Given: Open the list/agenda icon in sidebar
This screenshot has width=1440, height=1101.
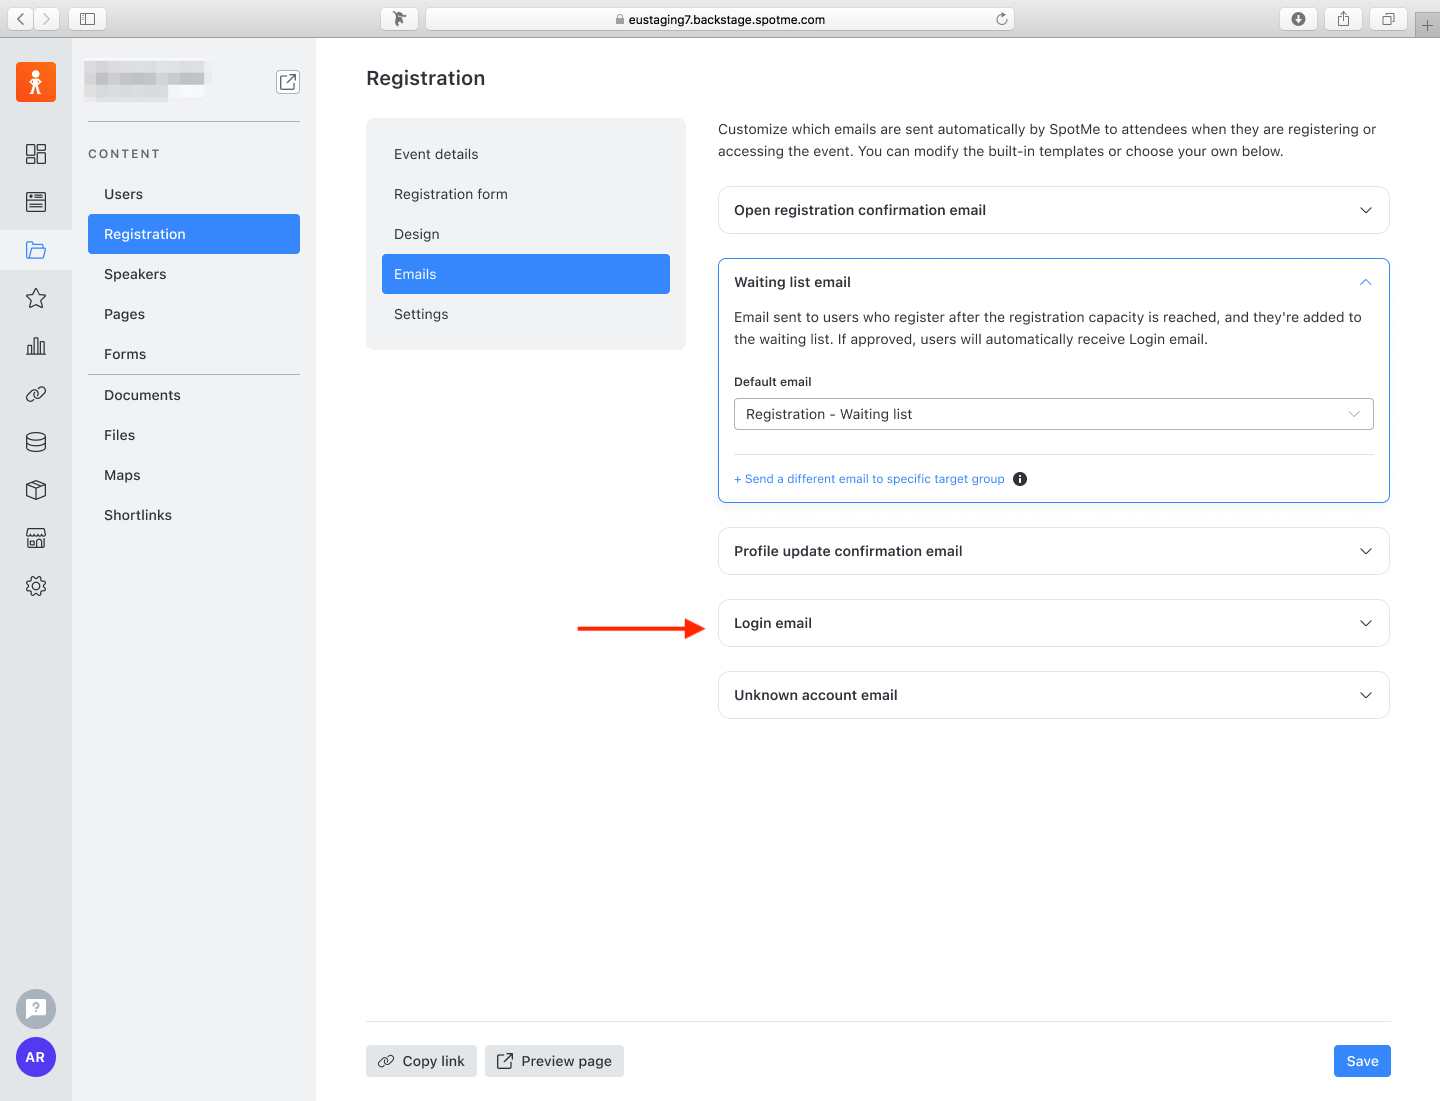Looking at the screenshot, I should (36, 202).
